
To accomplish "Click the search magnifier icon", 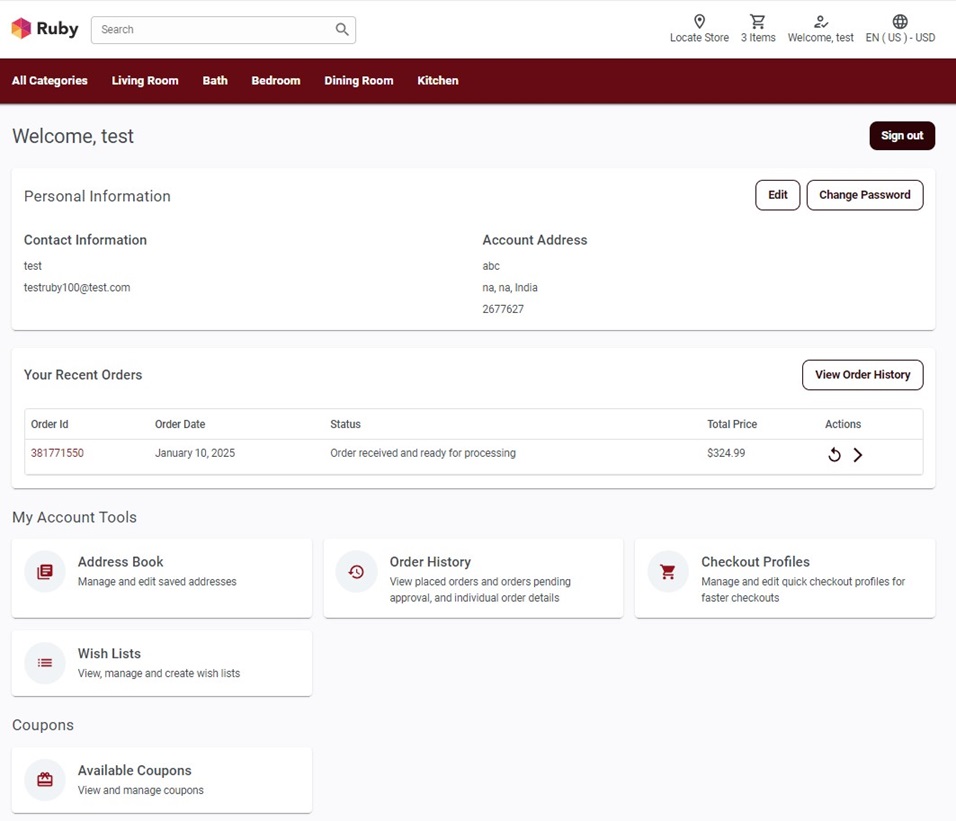I will point(342,29).
